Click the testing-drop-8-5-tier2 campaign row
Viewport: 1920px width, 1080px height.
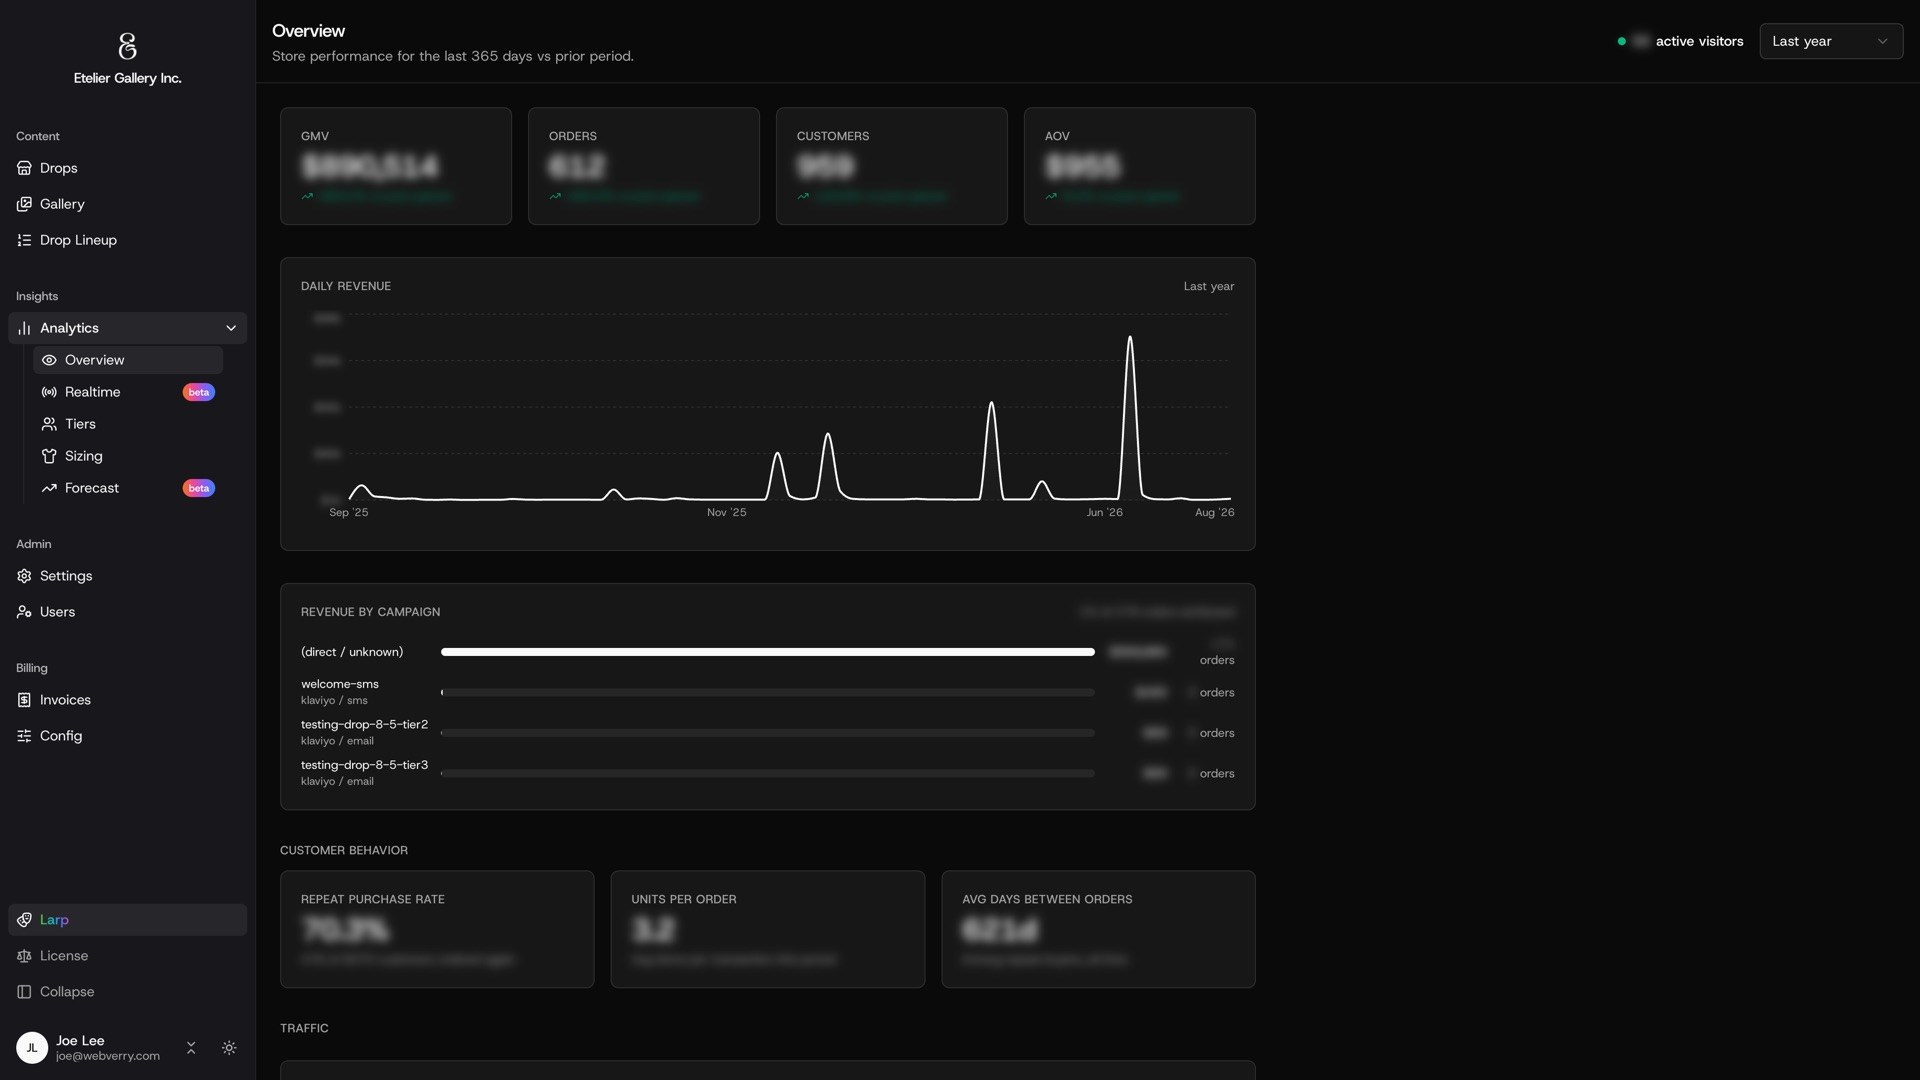[767, 733]
